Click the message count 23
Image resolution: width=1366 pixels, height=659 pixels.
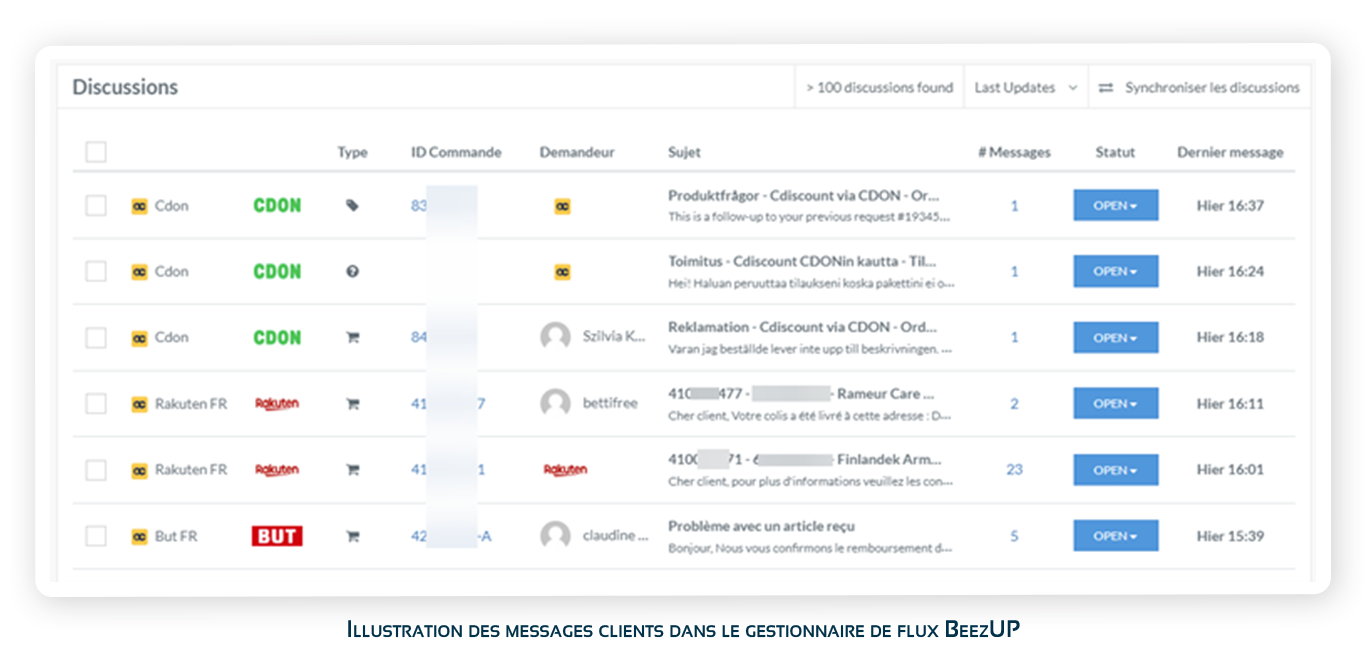(1014, 470)
